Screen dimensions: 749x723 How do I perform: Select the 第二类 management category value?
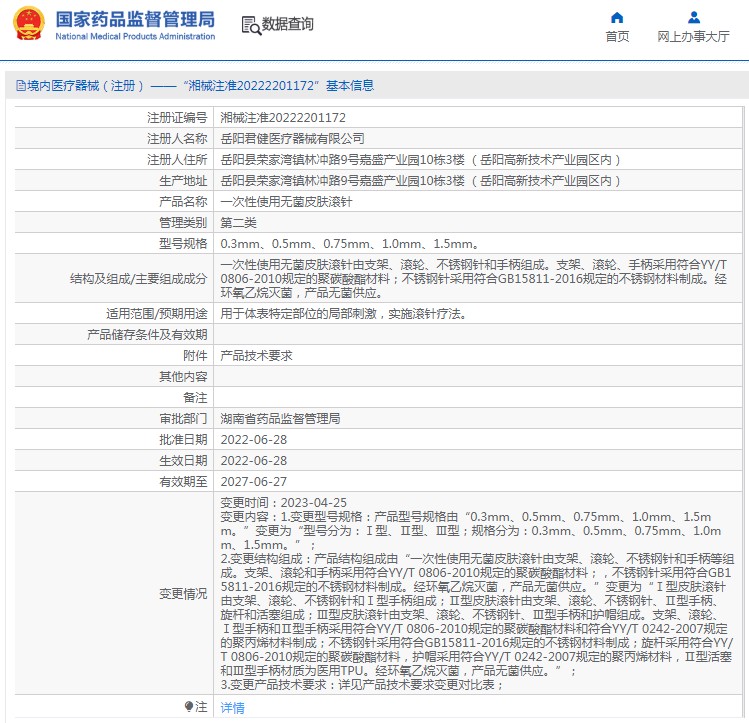(238, 223)
